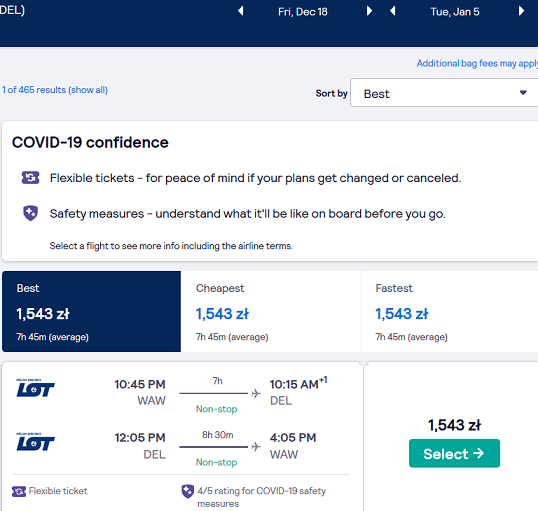Screen dimensions: 538x511
Task: Click the return flight airplane icon
Action: pyautogui.click(x=256, y=447)
